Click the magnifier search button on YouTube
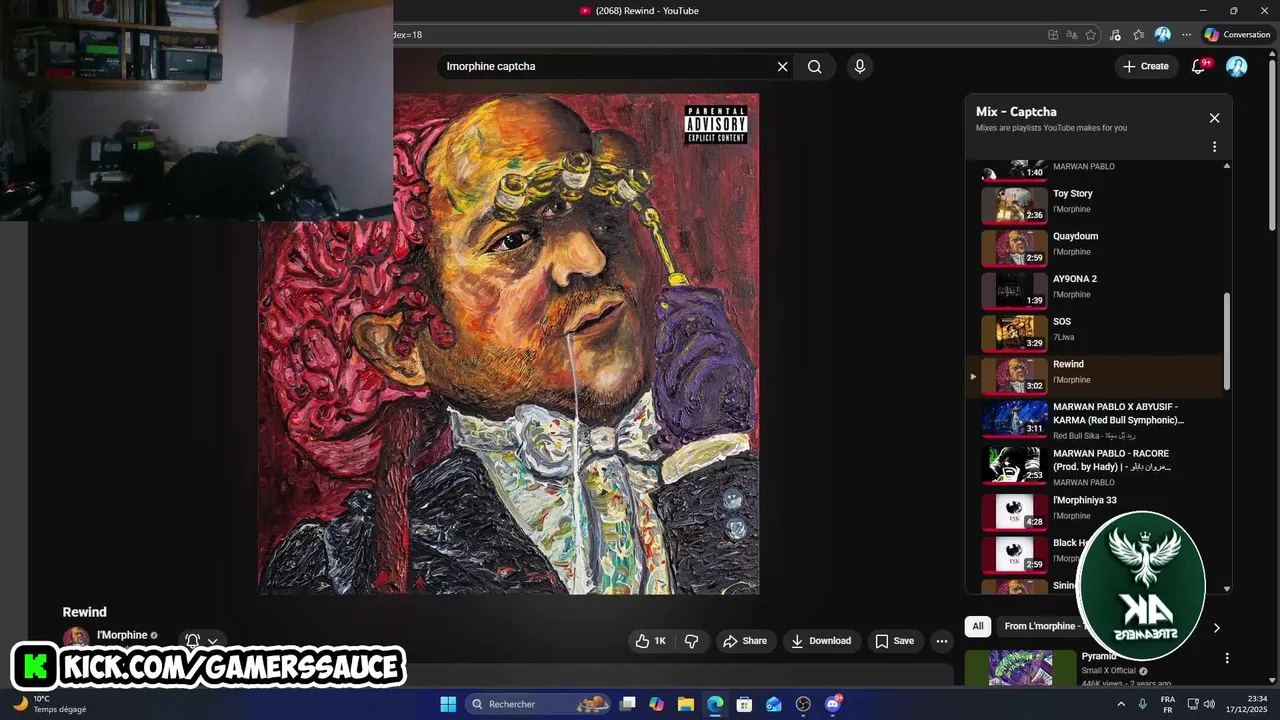Screen dimensions: 1280x720 tap(815, 67)
